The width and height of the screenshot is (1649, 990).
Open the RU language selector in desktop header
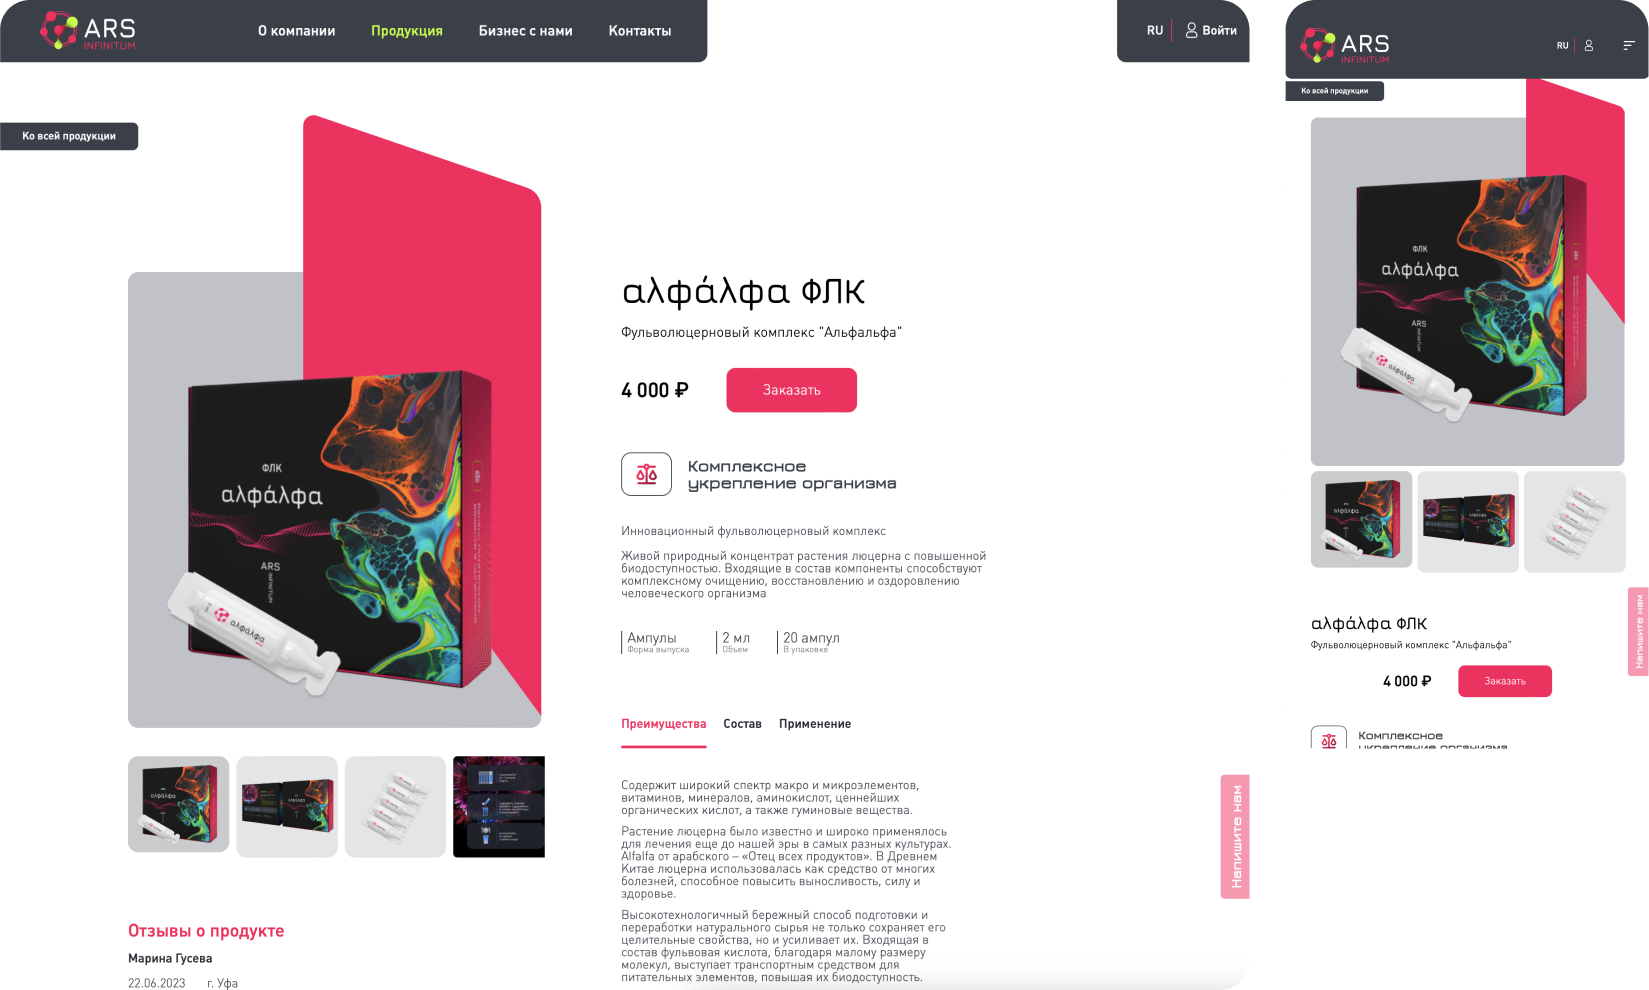1155,31
